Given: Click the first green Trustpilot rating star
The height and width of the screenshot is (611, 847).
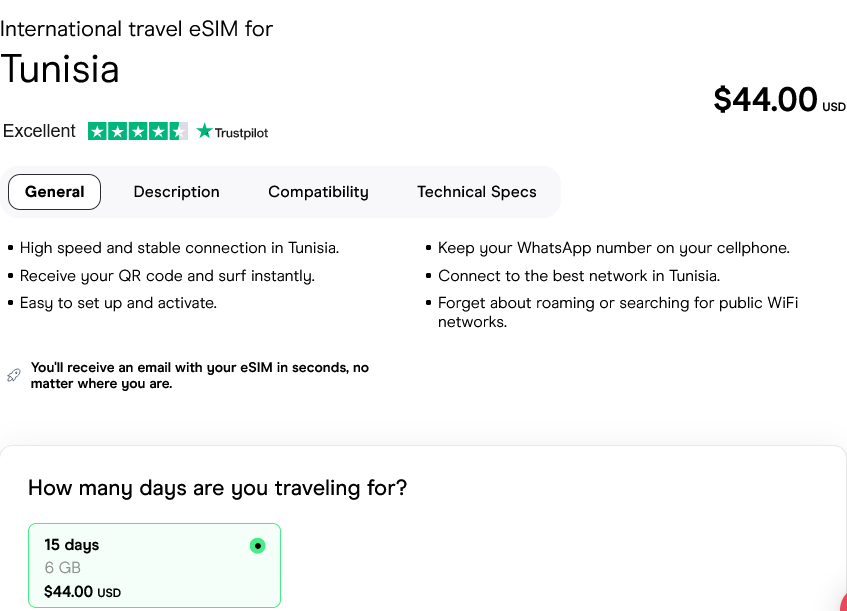Looking at the screenshot, I should coord(97,131).
